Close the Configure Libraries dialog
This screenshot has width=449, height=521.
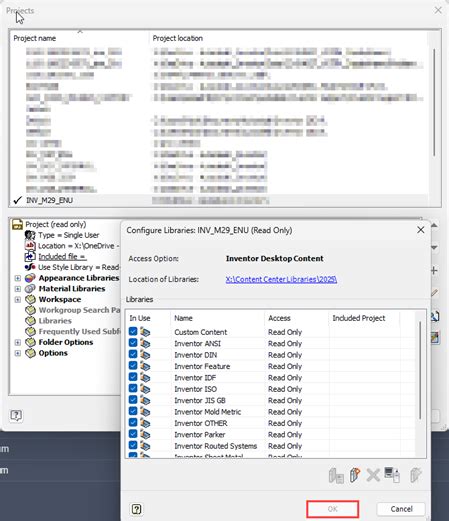click(421, 230)
